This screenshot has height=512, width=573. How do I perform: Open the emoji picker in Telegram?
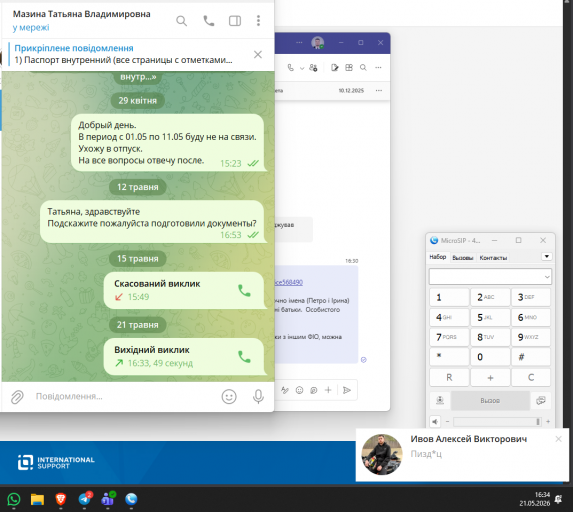click(x=229, y=397)
